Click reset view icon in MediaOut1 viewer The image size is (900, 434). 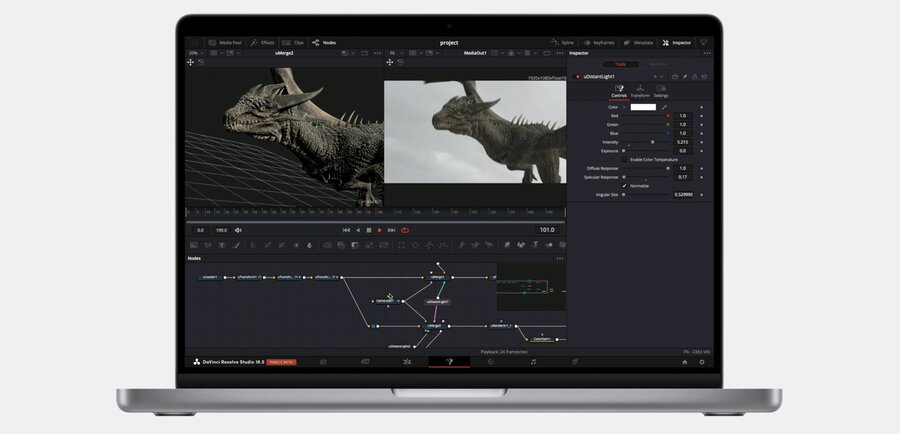pos(400,62)
